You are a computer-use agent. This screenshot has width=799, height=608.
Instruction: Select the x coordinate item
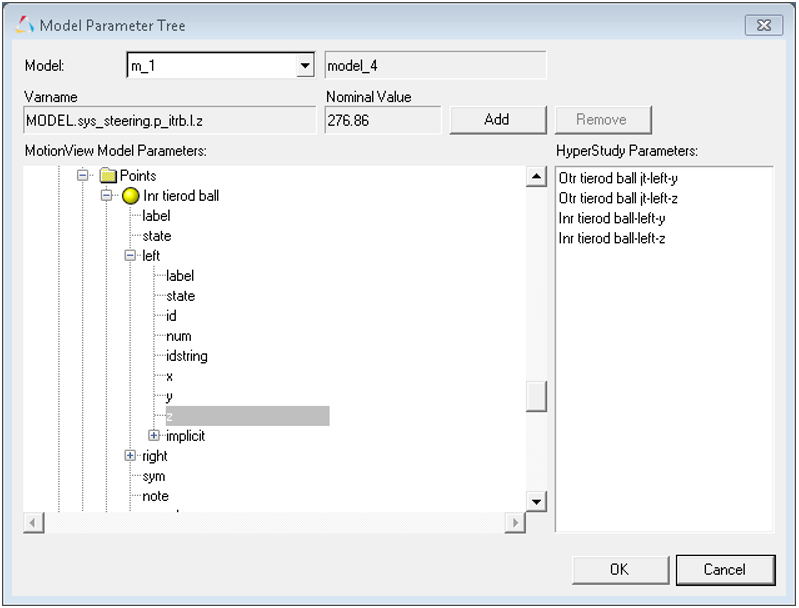coord(170,377)
